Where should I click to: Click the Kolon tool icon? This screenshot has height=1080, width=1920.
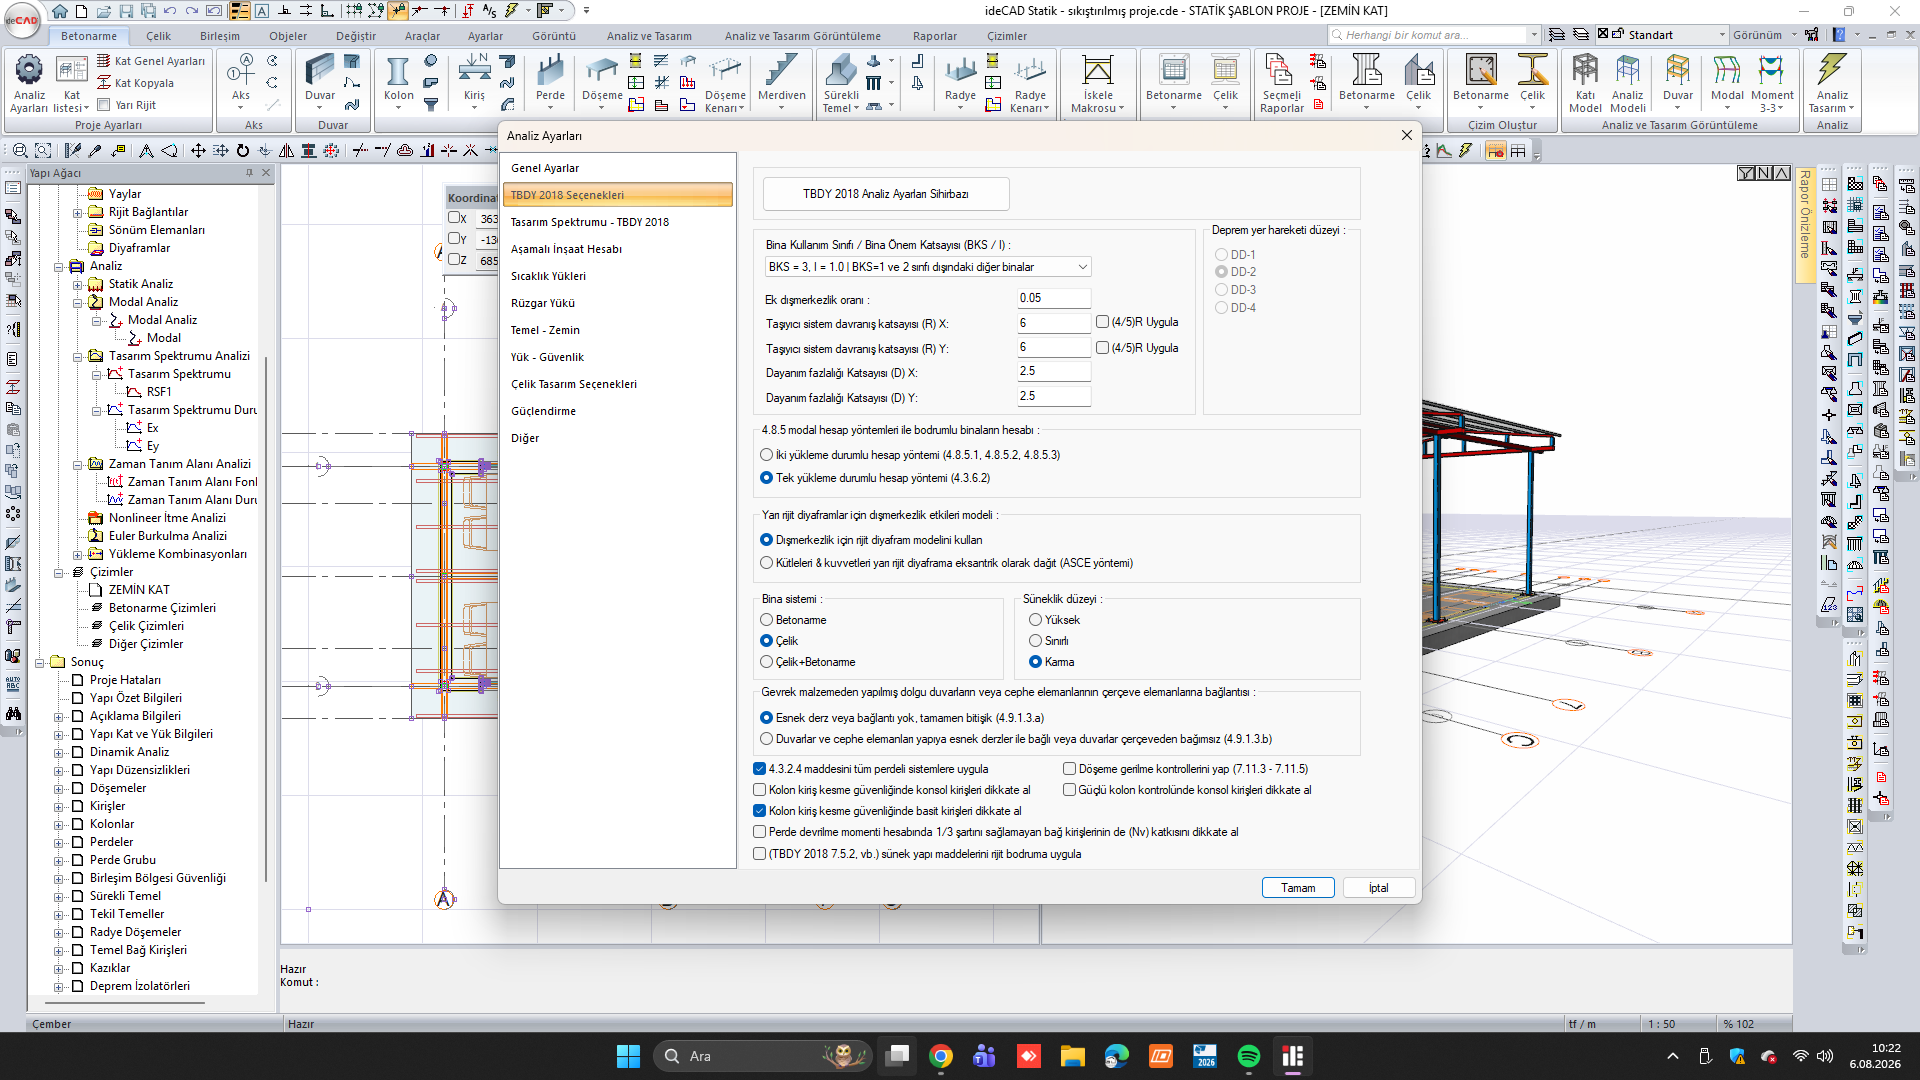pyautogui.click(x=398, y=72)
